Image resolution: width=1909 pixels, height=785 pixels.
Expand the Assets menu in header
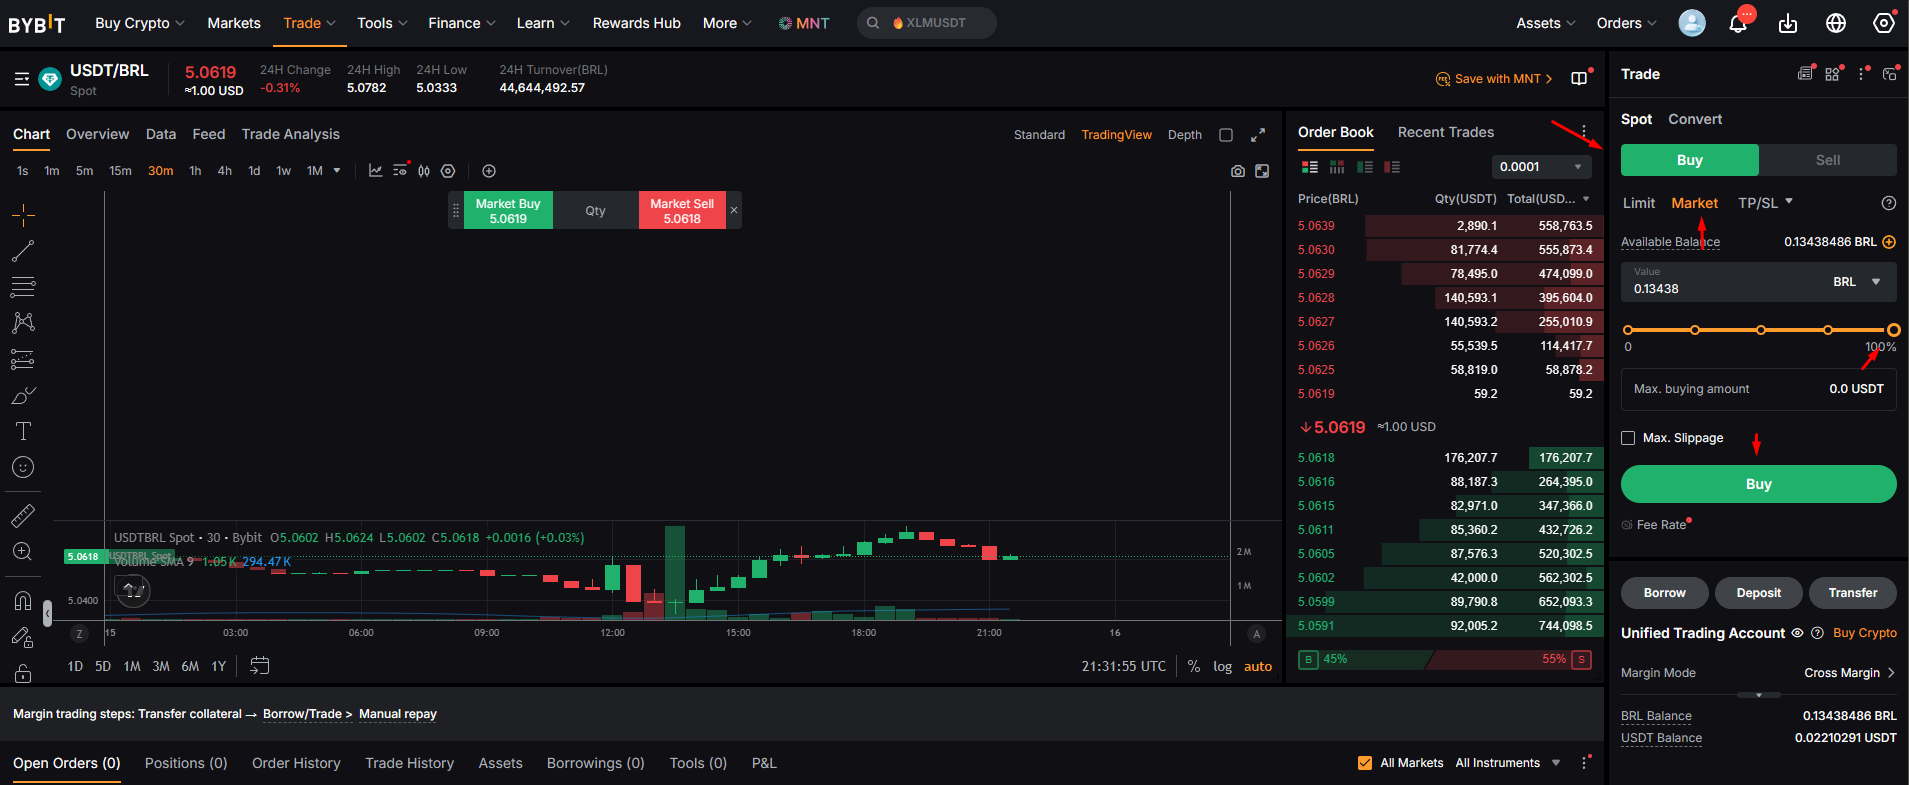1545,23
